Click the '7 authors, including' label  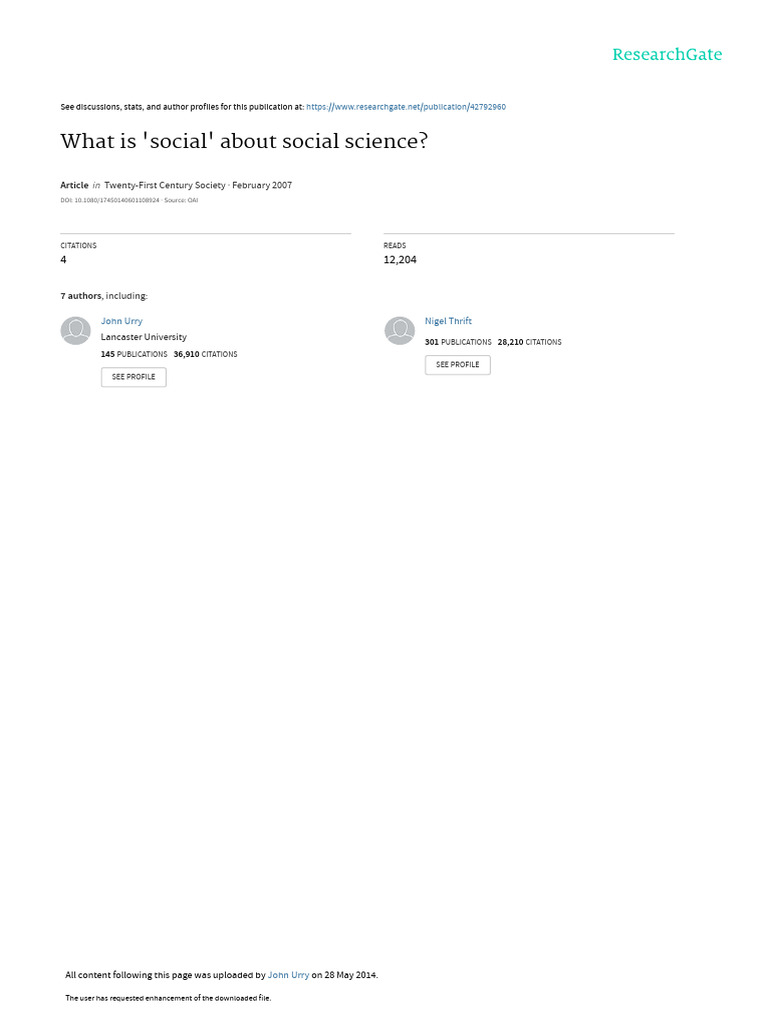pos(104,296)
